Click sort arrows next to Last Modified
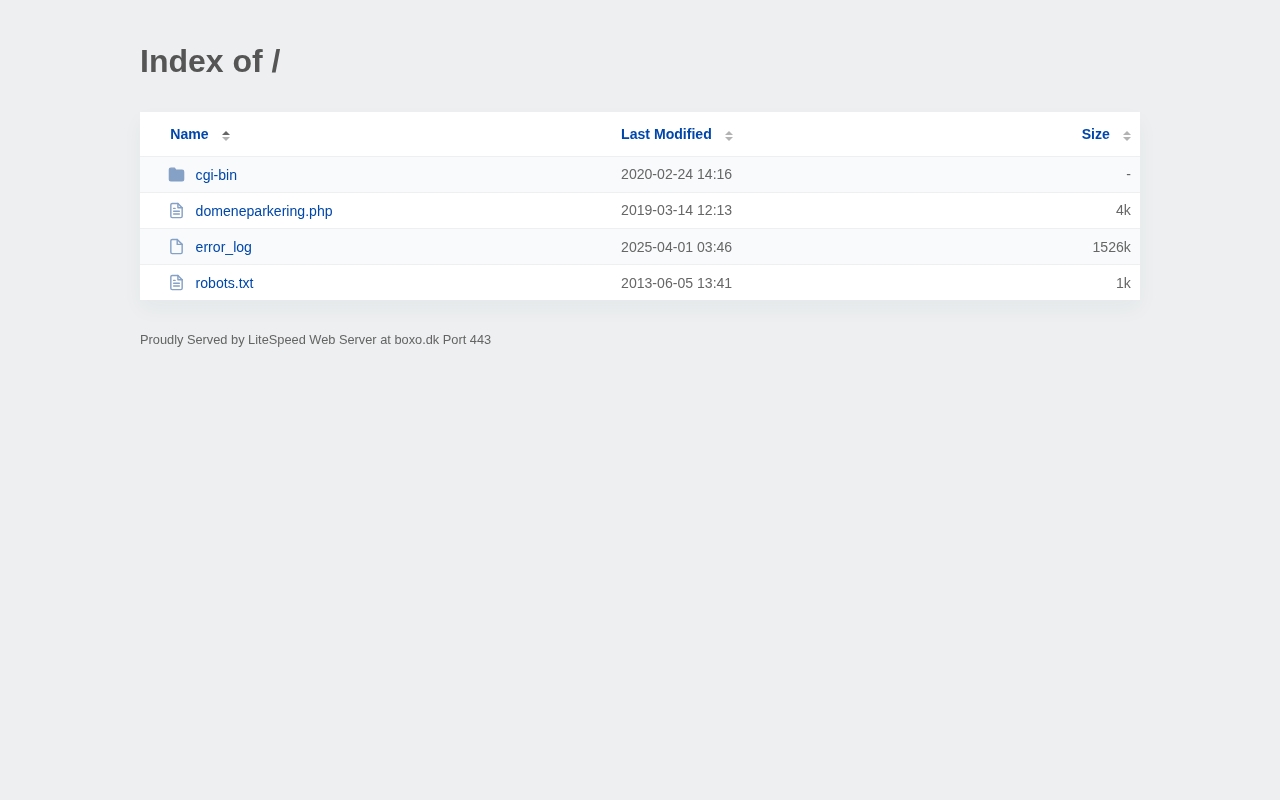This screenshot has width=1280, height=800. click(729, 135)
